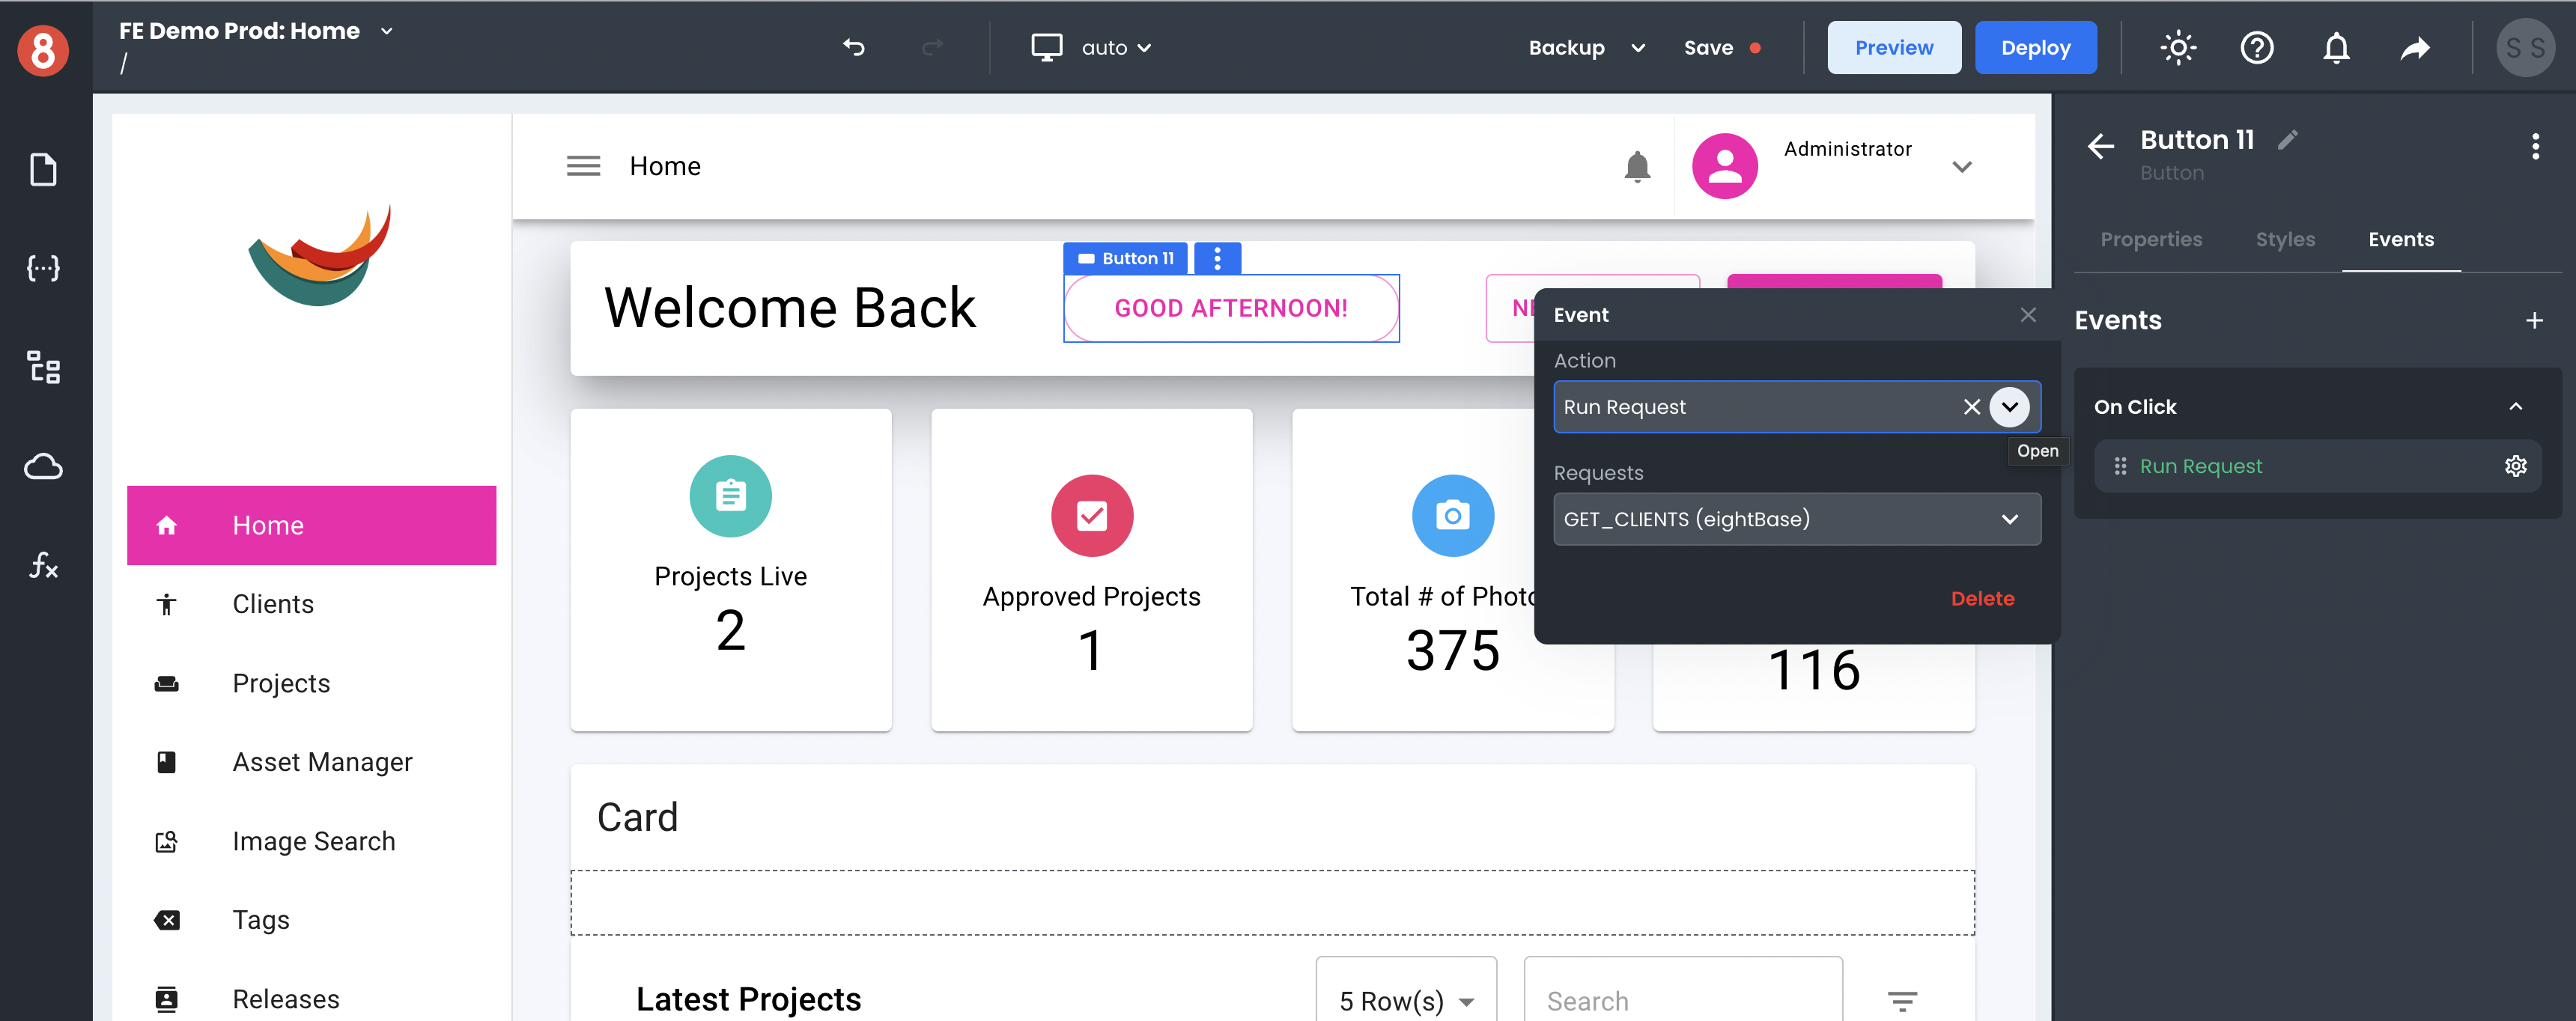The image size is (2576, 1021).
Task: Open the cloud data sources icon
Action: (43, 466)
